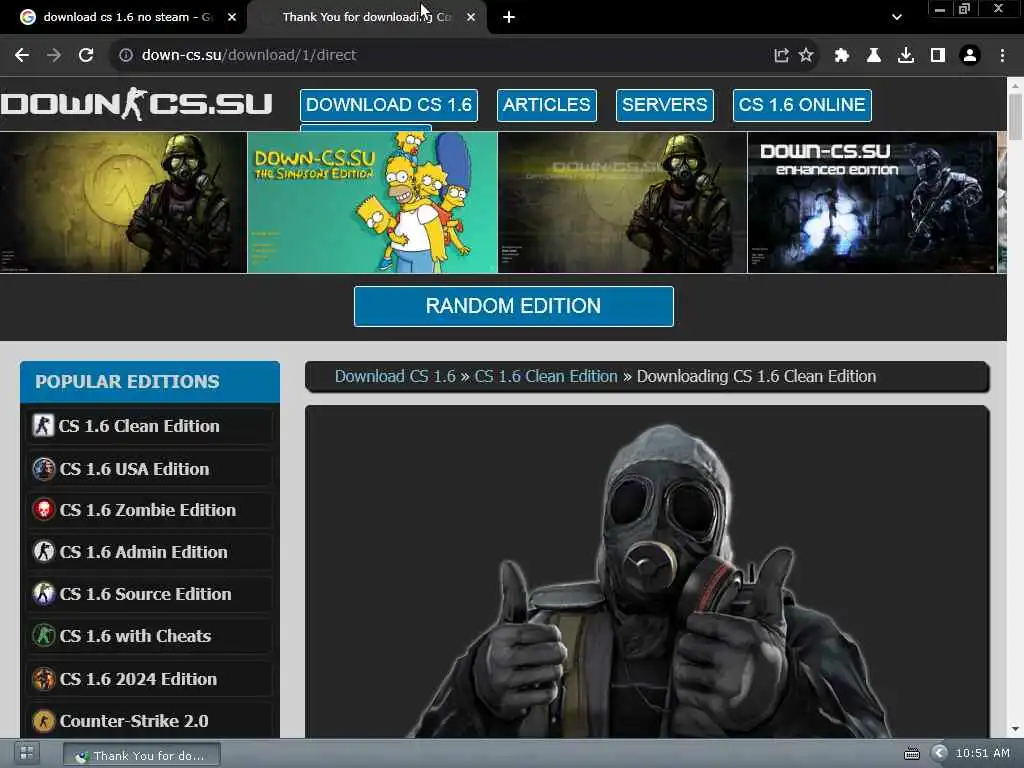Open Chrome's three-dot menu
Image resolution: width=1024 pixels, height=768 pixels.
point(1002,56)
